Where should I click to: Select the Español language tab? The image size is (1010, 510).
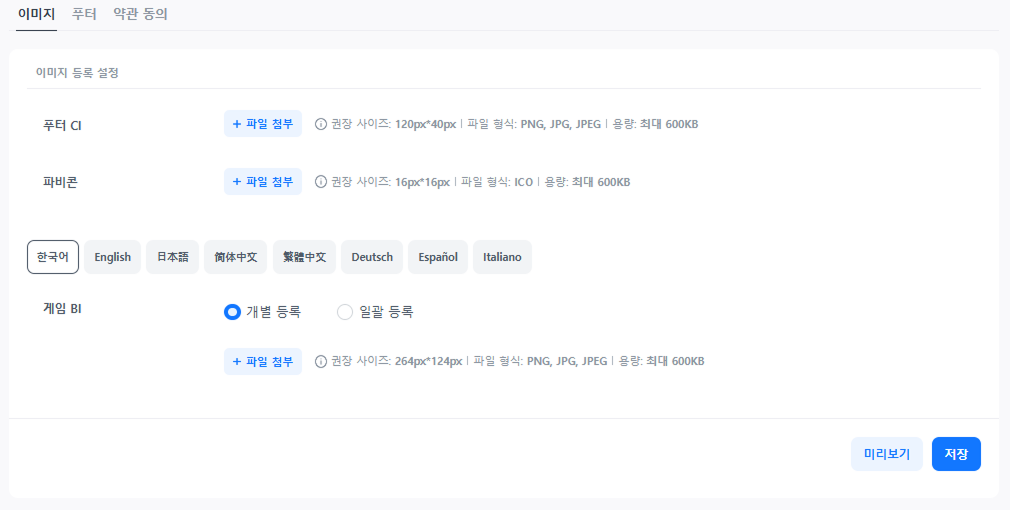pyautogui.click(x=438, y=257)
